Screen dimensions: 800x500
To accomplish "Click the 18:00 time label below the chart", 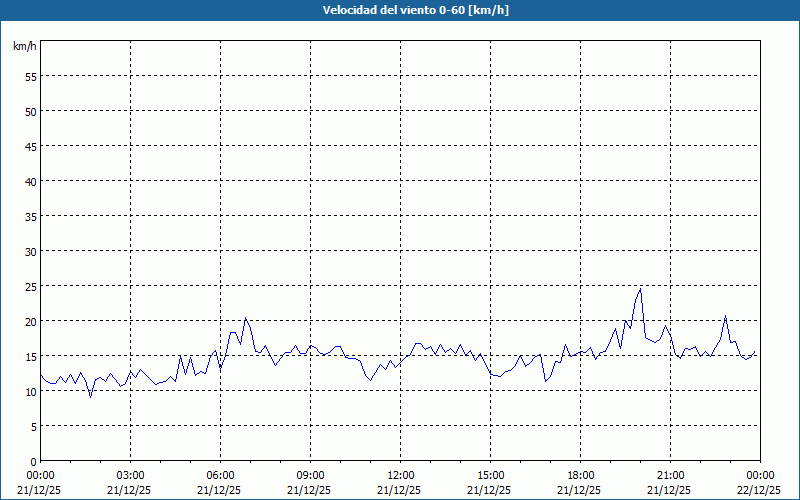I will (580, 475).
